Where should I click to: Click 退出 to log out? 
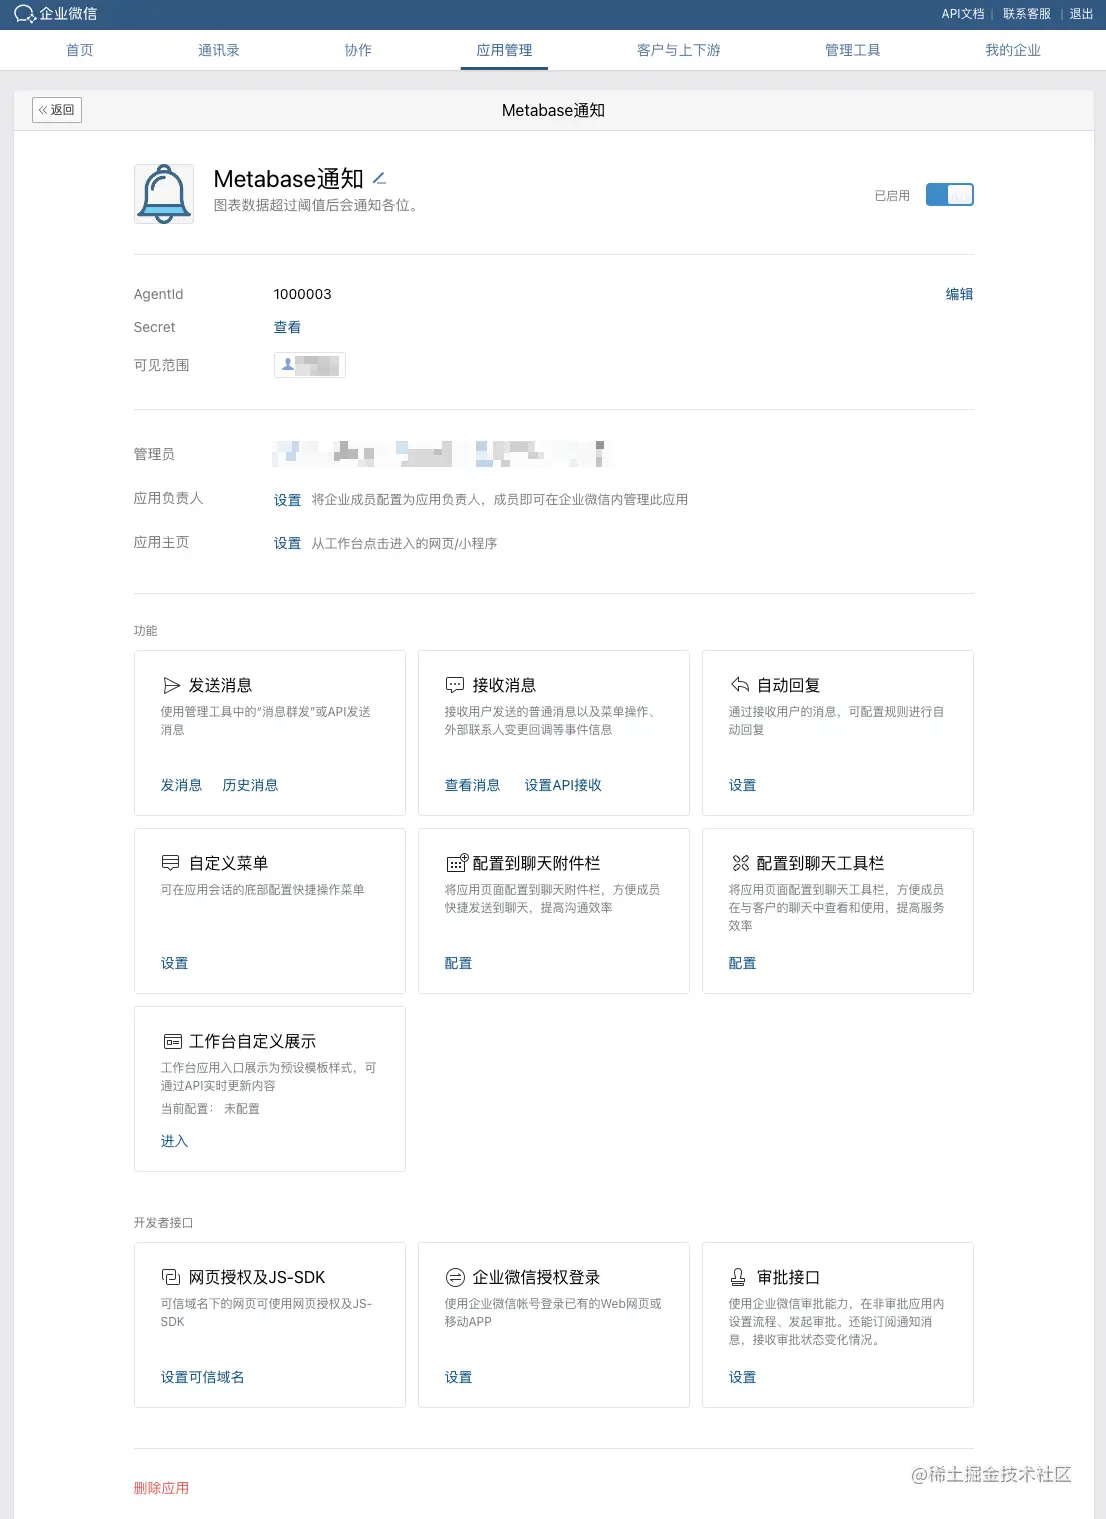(1081, 14)
